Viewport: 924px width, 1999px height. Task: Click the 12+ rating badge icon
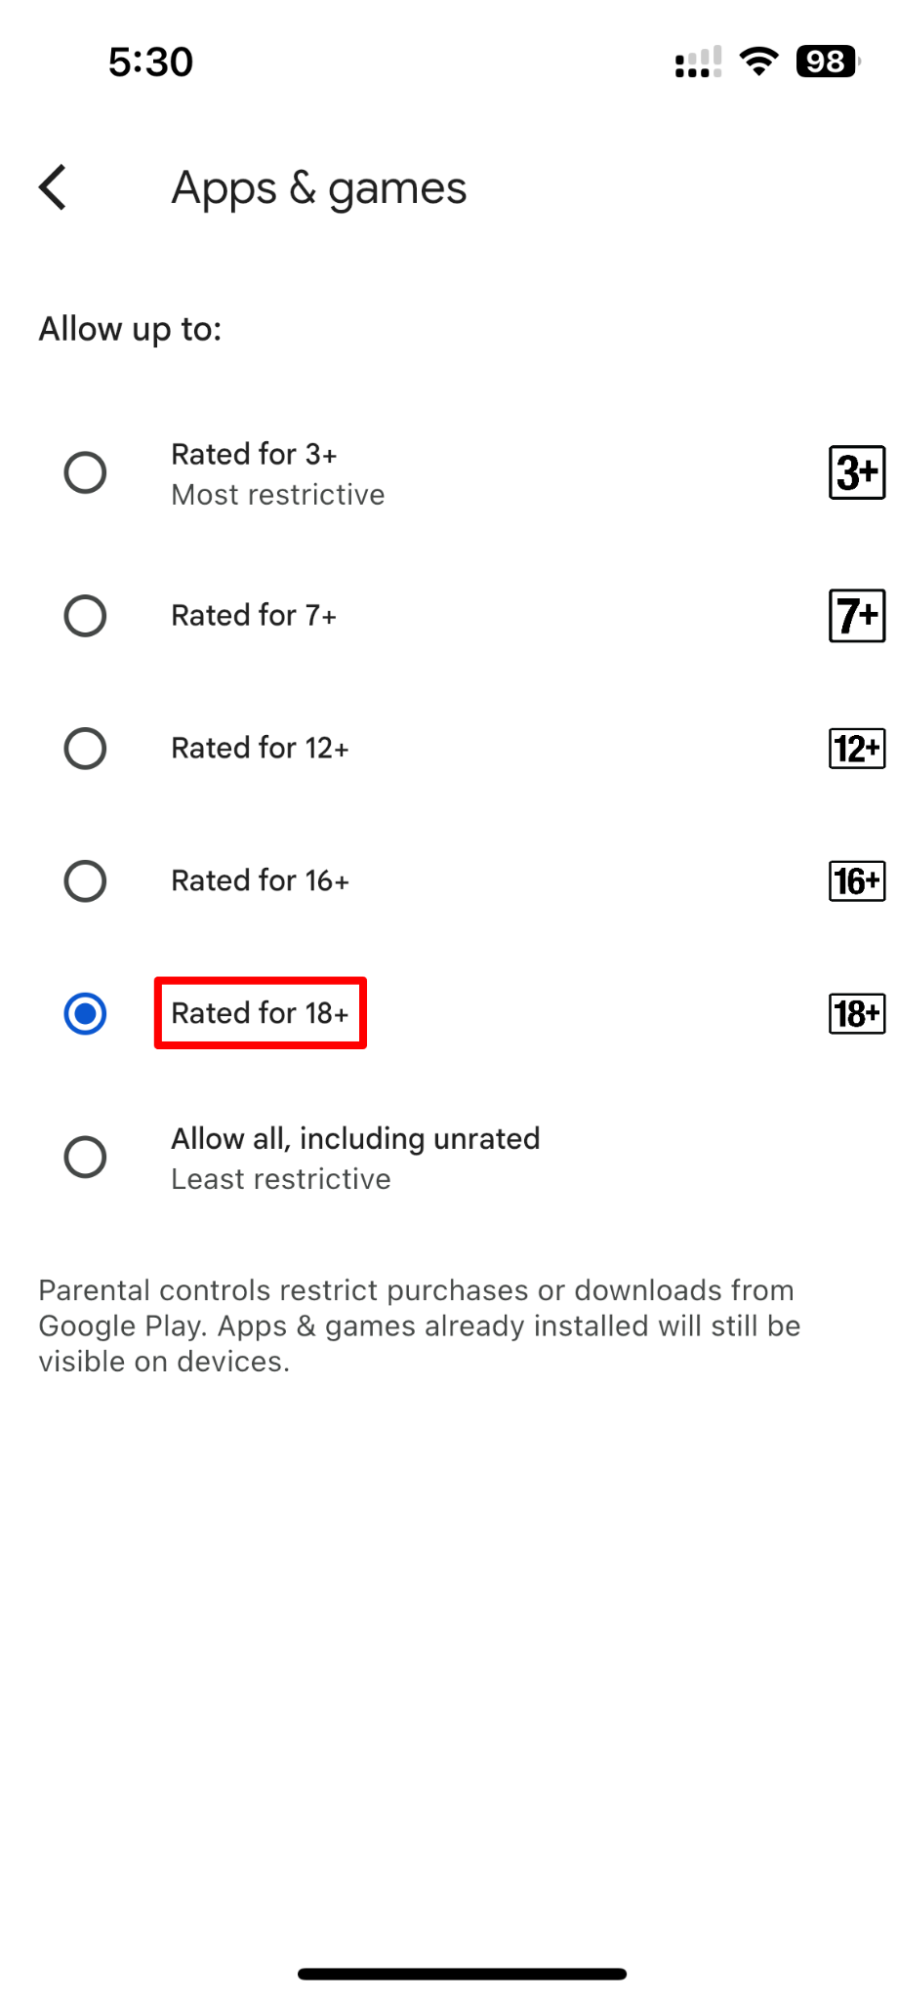point(856,747)
